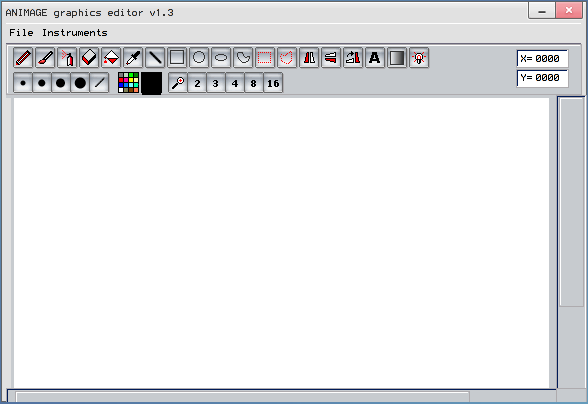Set zoom level to 8
588x404 pixels.
[254, 83]
